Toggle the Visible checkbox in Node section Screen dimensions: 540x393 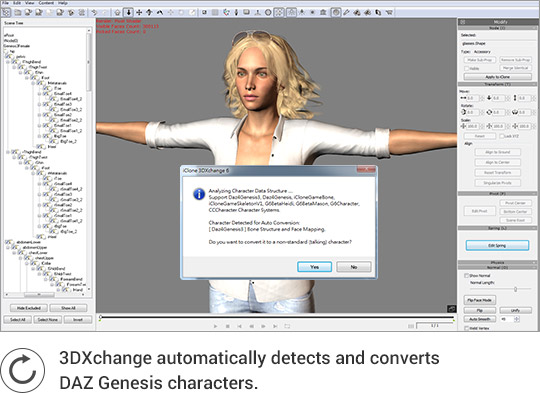(x=467, y=68)
